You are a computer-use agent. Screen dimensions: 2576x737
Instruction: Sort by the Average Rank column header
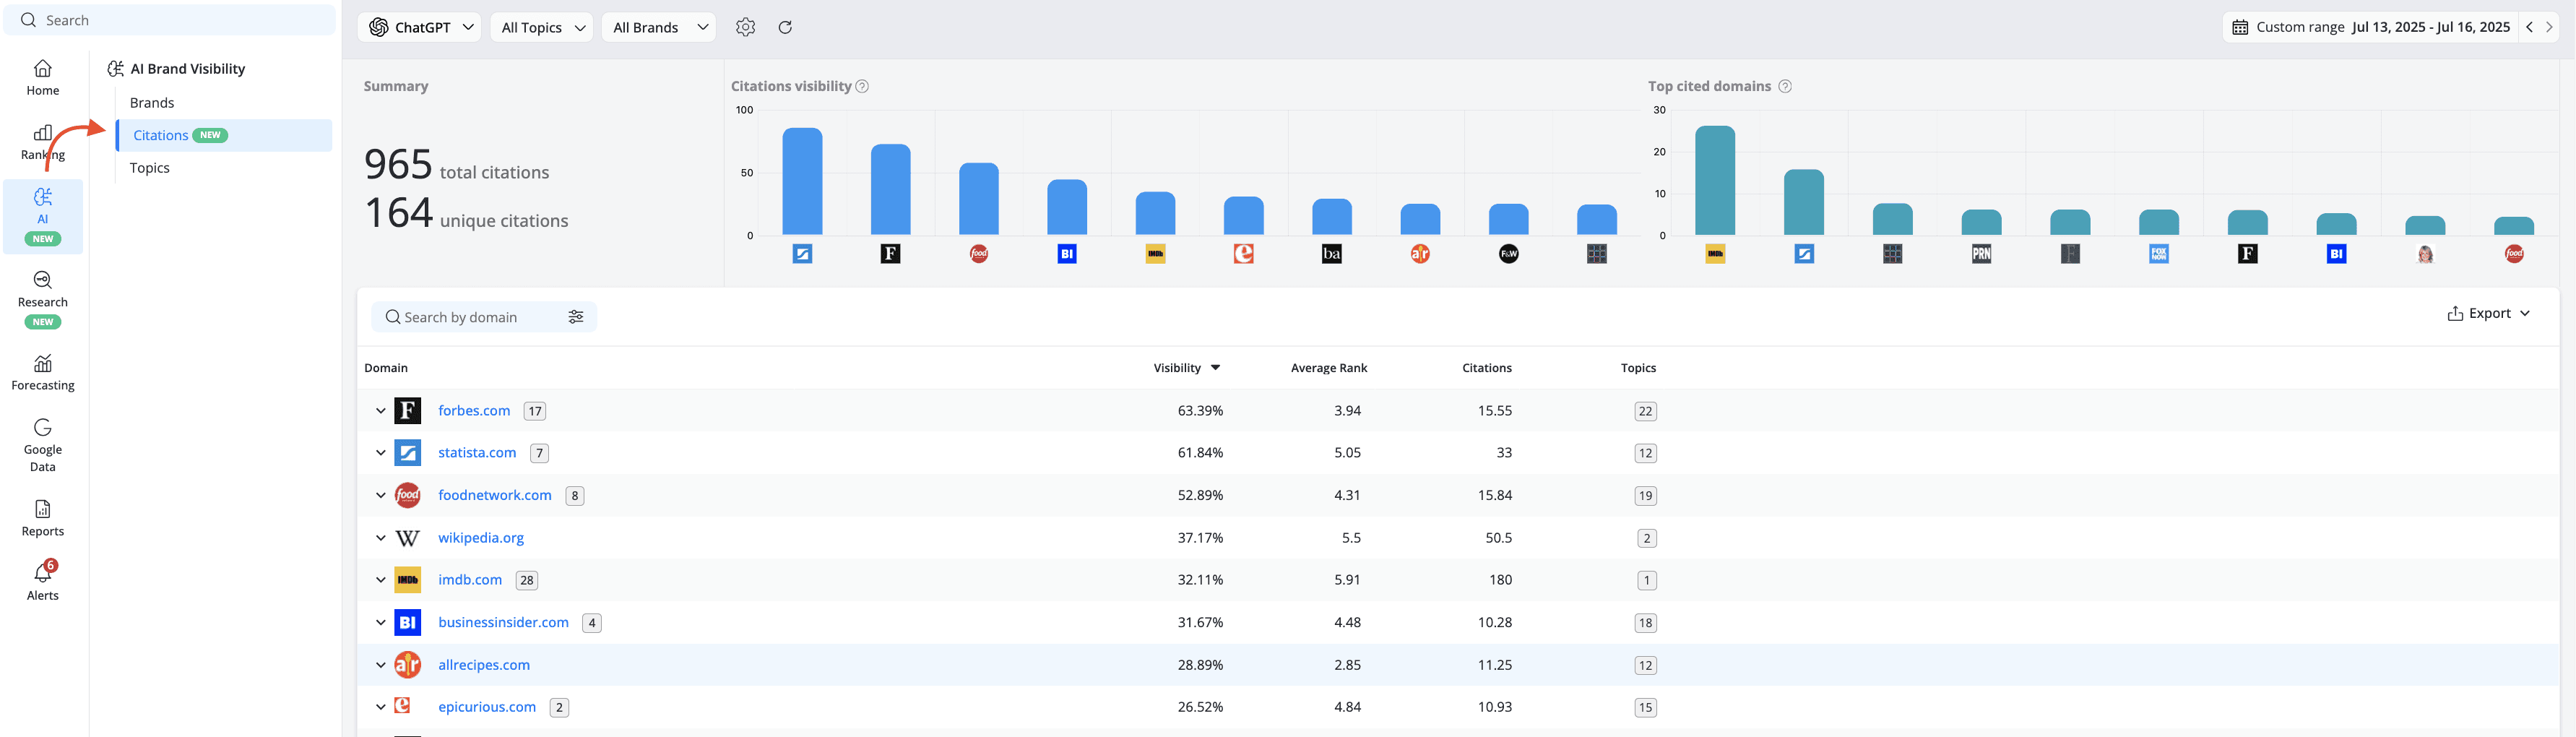pyautogui.click(x=1329, y=368)
